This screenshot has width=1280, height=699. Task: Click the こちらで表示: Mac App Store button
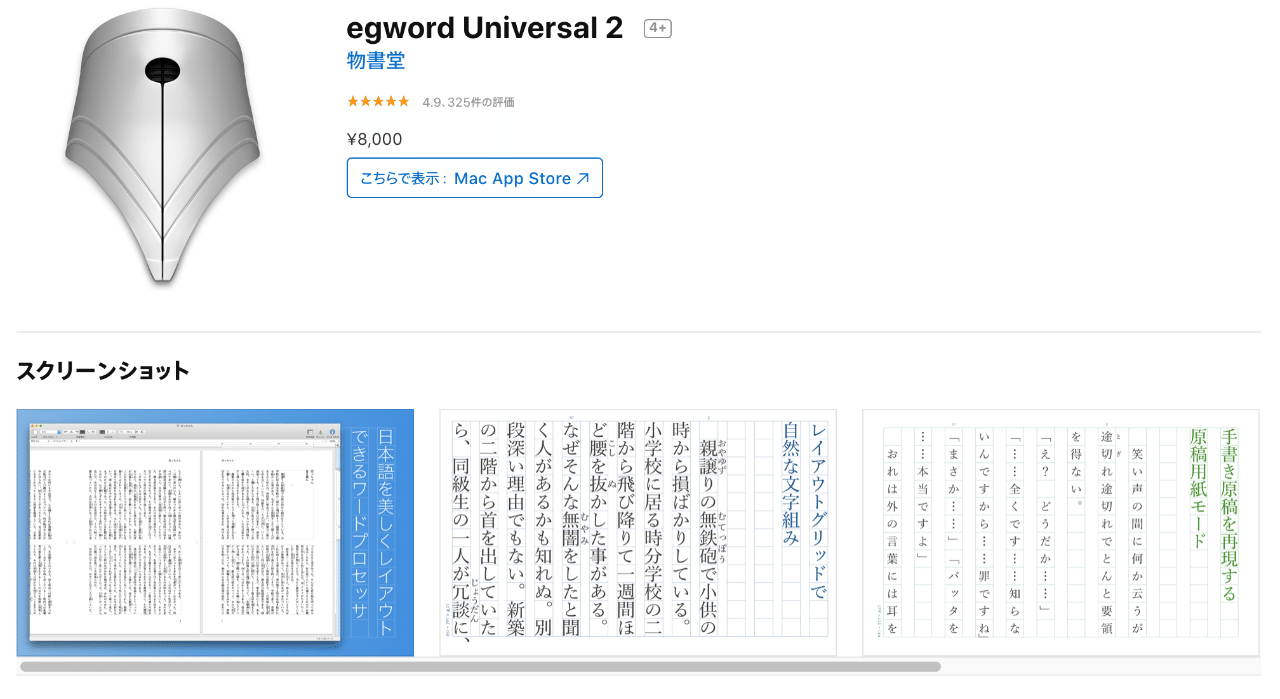pyautogui.click(x=475, y=178)
